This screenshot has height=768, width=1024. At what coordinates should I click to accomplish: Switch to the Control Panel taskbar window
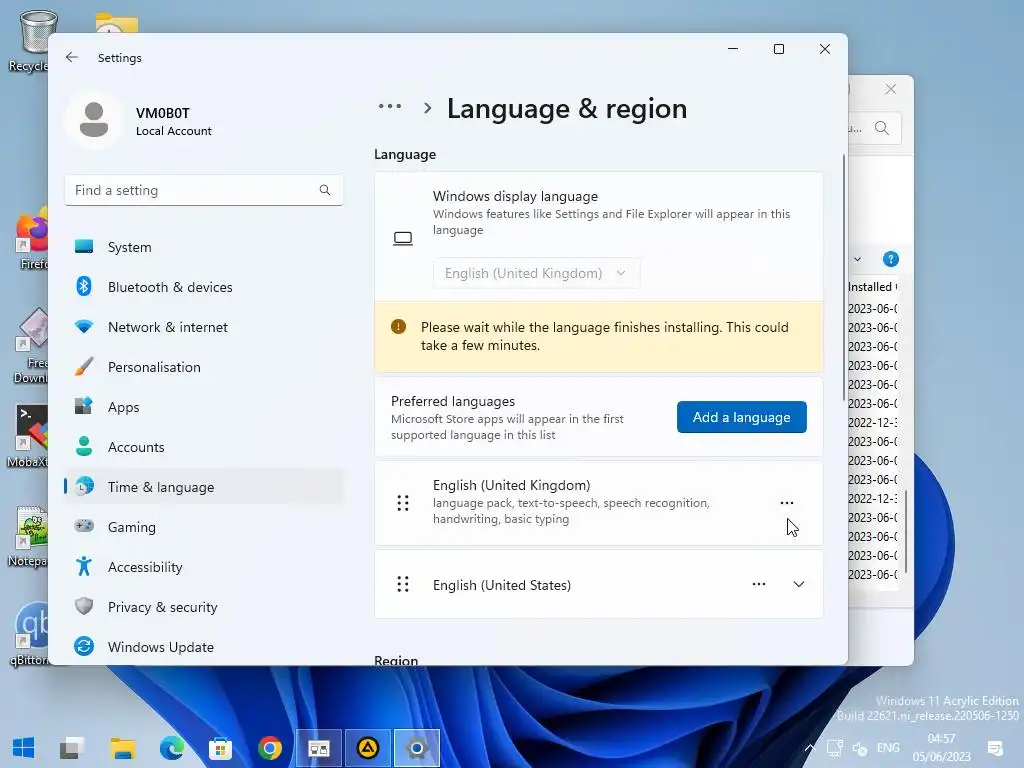coord(319,748)
